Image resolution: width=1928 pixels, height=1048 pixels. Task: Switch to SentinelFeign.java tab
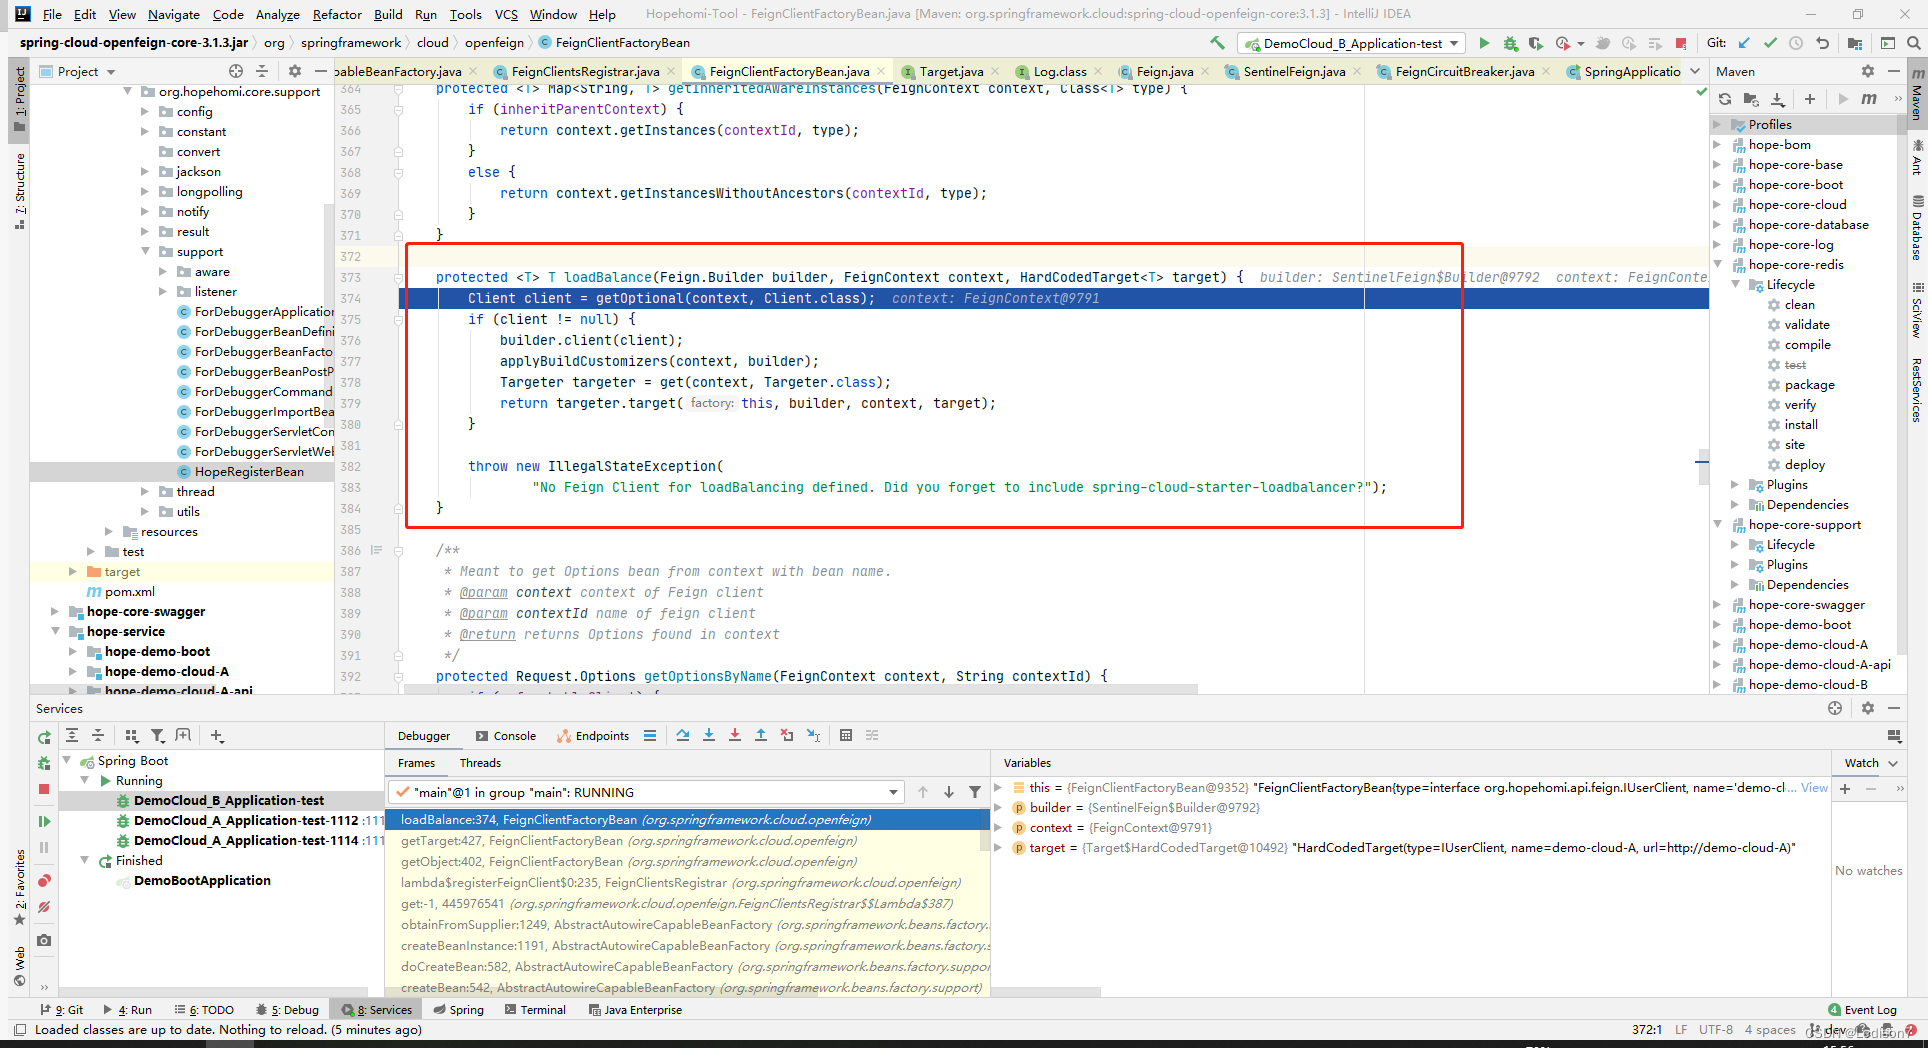[1294, 71]
